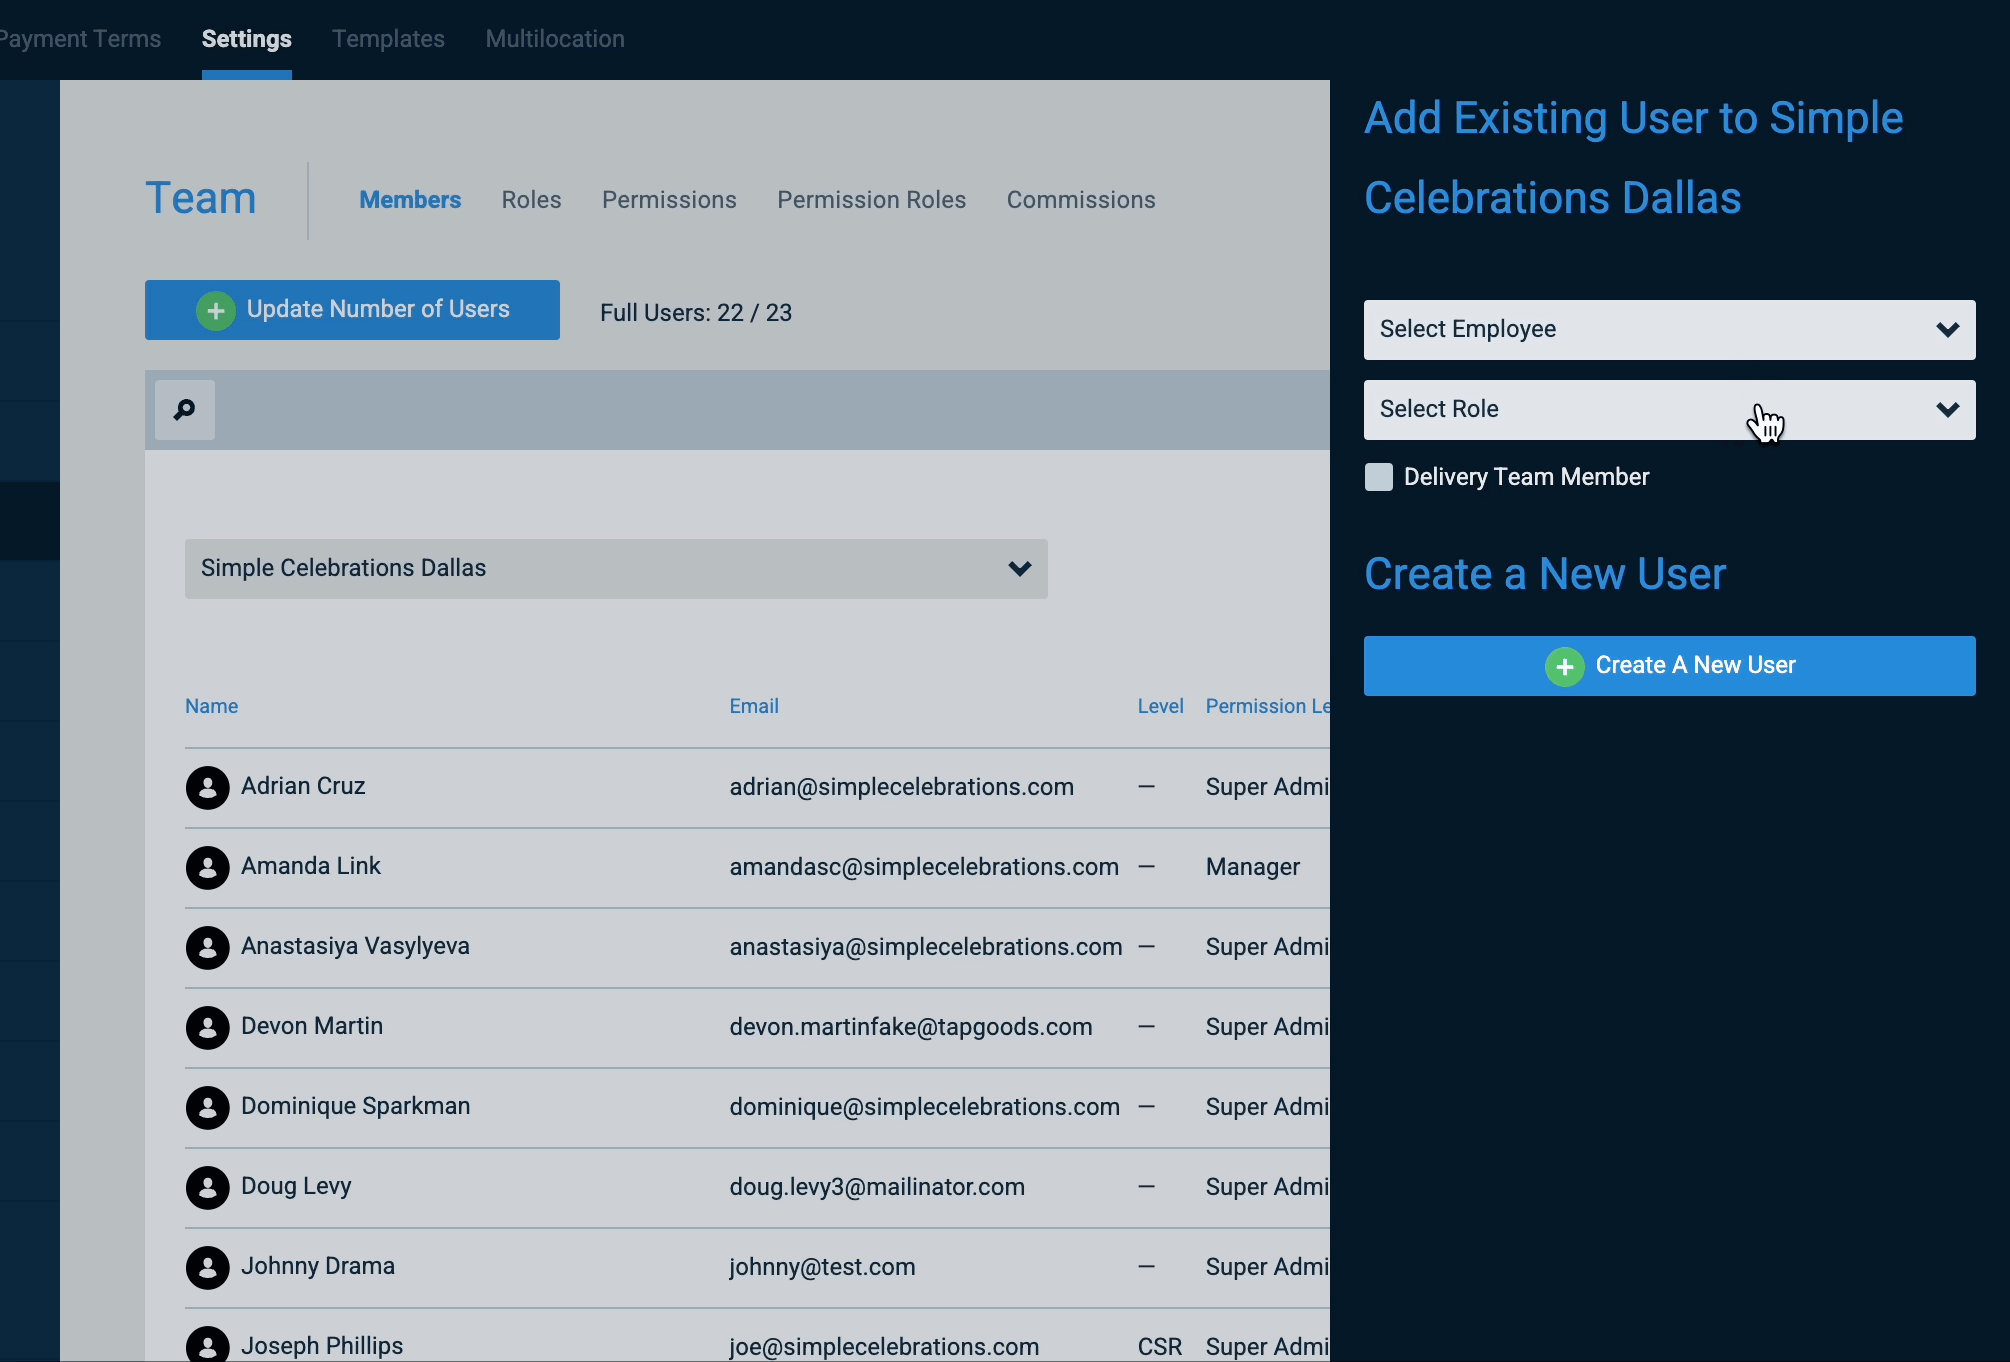Open Doug Levy's member name

pyautogui.click(x=296, y=1186)
